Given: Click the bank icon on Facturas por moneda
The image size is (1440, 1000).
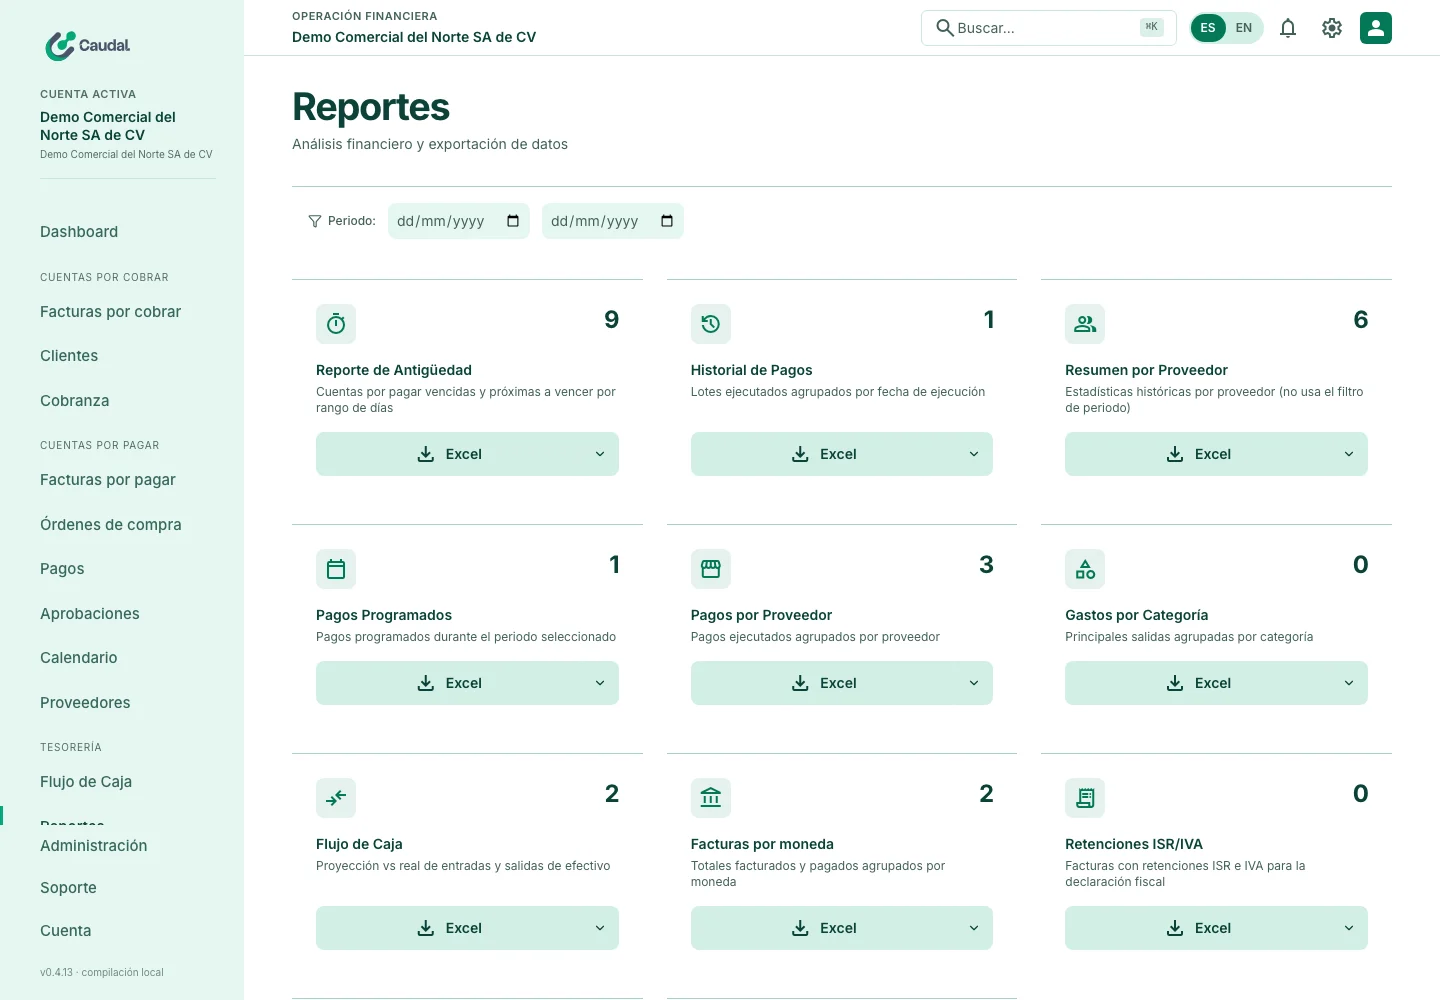Looking at the screenshot, I should point(711,798).
